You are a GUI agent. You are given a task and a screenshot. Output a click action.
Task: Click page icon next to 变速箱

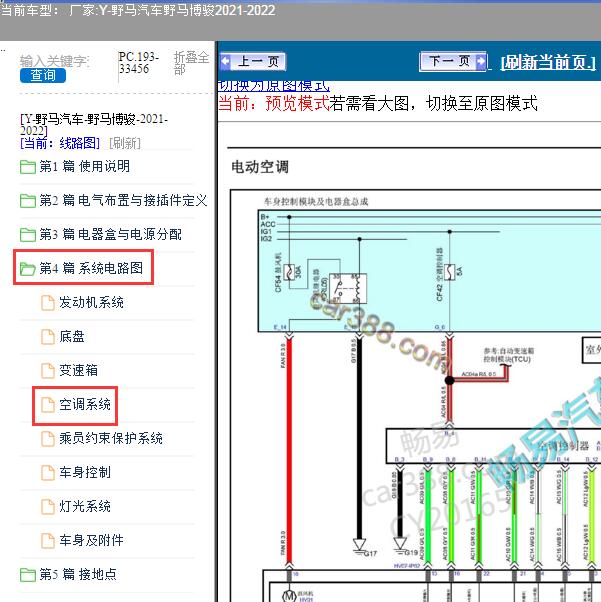[x=48, y=370]
